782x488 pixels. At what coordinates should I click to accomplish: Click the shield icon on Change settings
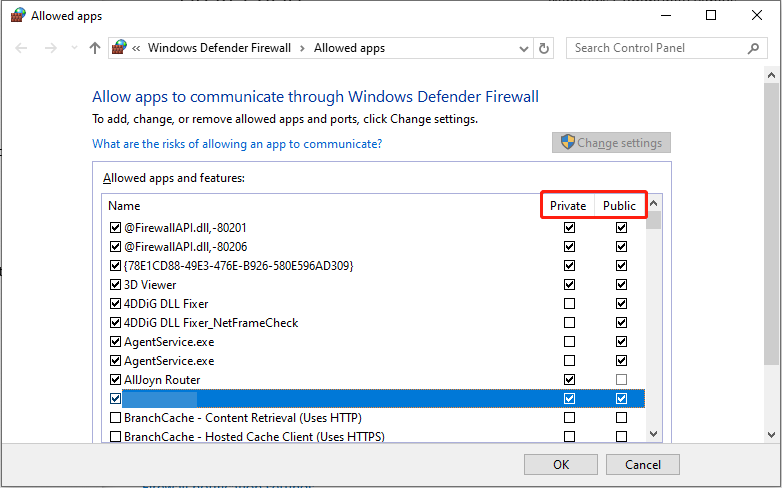tap(568, 143)
